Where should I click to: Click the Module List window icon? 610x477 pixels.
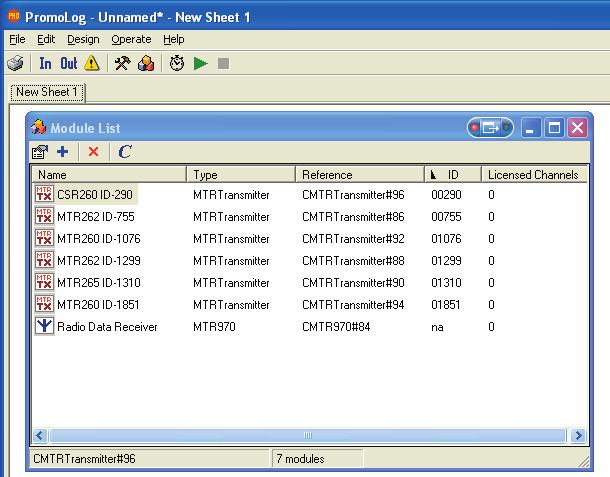[x=39, y=127]
